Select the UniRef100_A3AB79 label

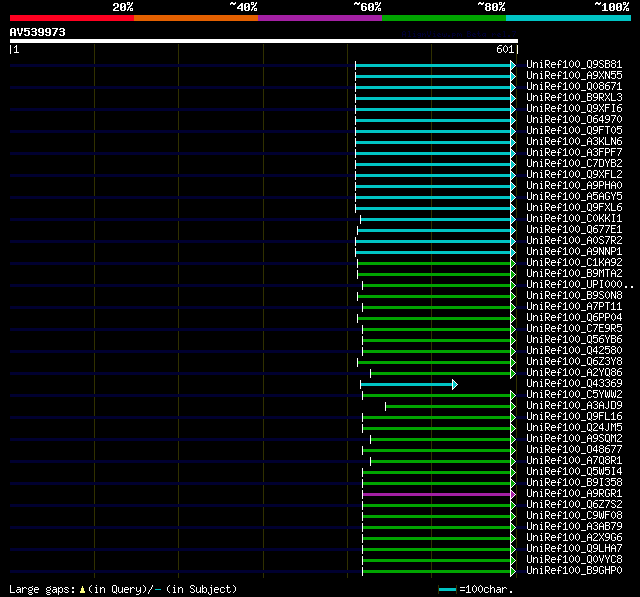click(574, 527)
